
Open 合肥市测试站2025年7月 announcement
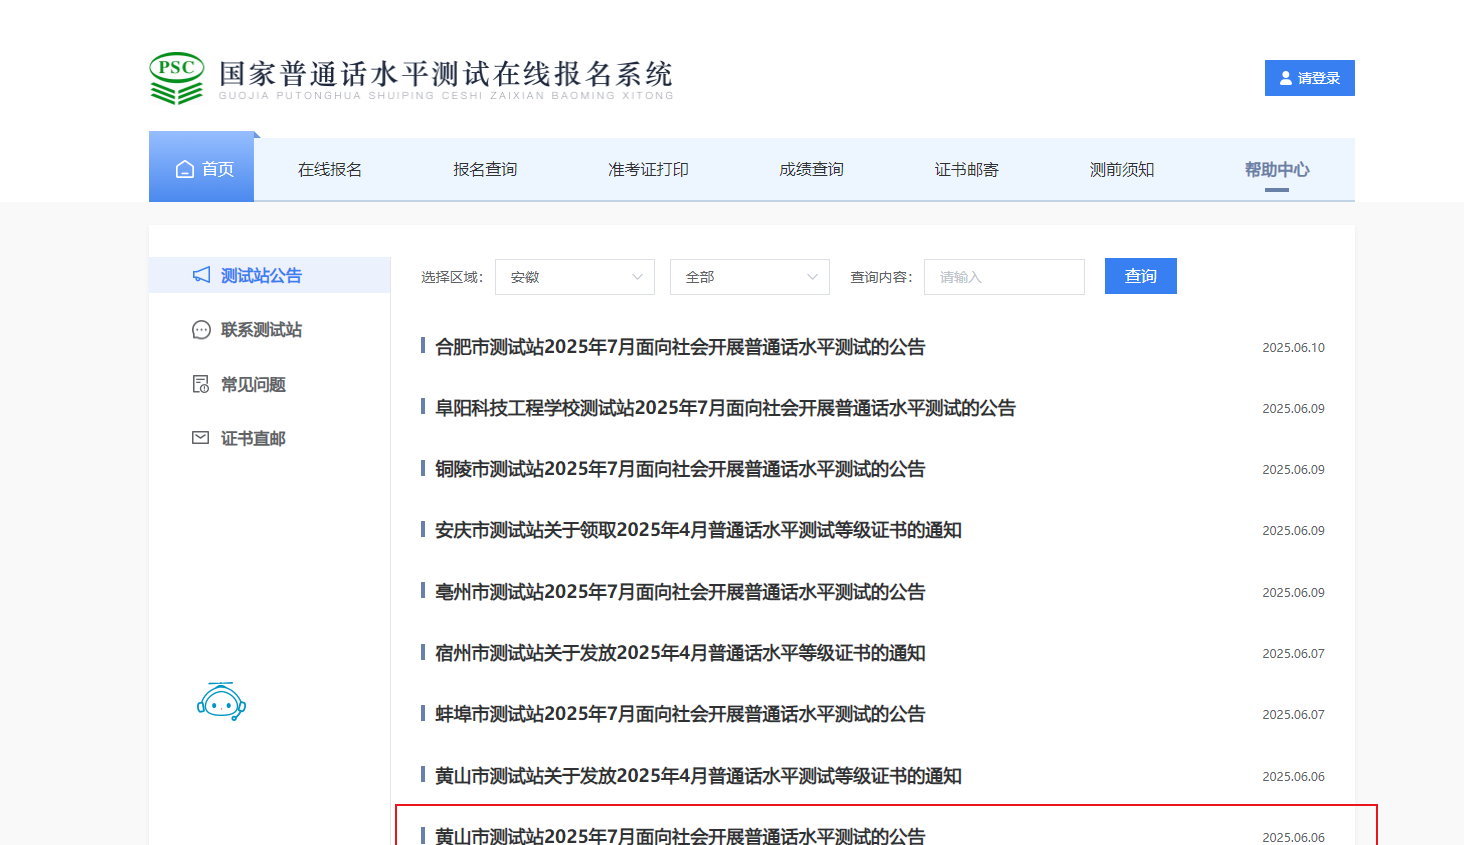[x=680, y=347]
